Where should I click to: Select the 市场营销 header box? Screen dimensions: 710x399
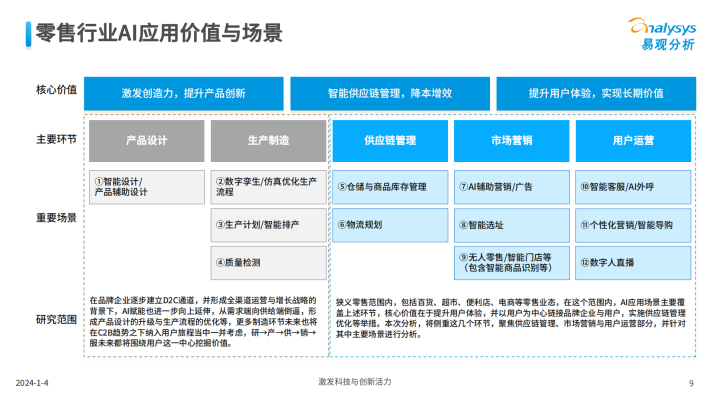pos(512,140)
